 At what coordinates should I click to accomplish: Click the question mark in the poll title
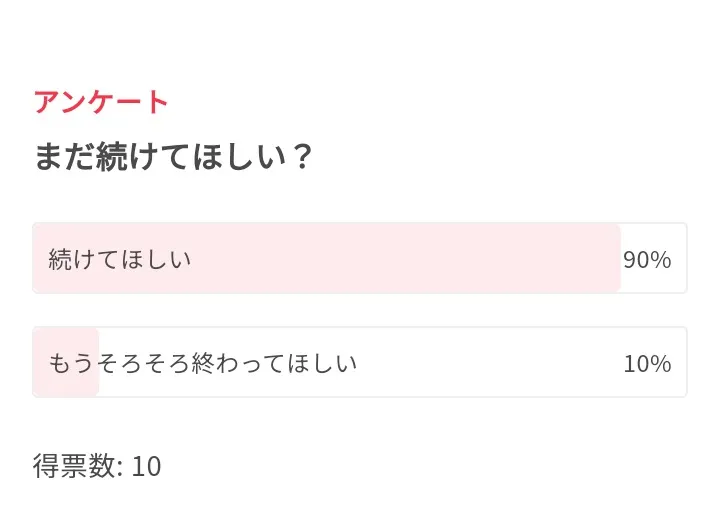(x=301, y=157)
